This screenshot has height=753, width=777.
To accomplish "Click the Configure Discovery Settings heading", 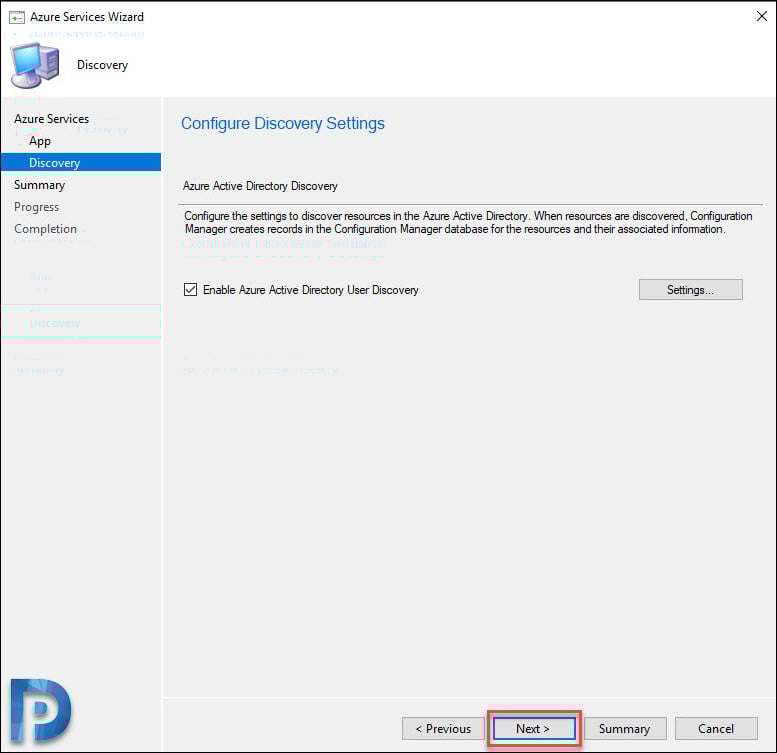I will click(x=282, y=123).
